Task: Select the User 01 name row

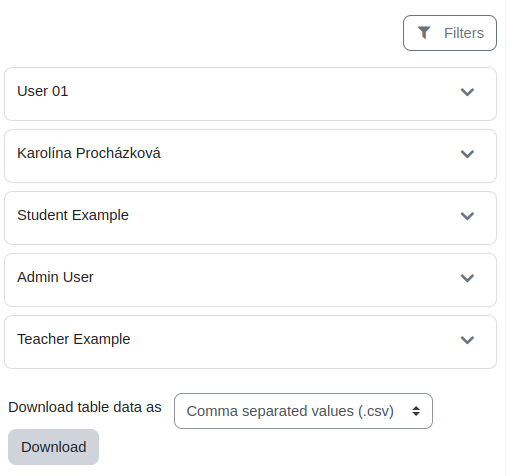Action: point(250,94)
